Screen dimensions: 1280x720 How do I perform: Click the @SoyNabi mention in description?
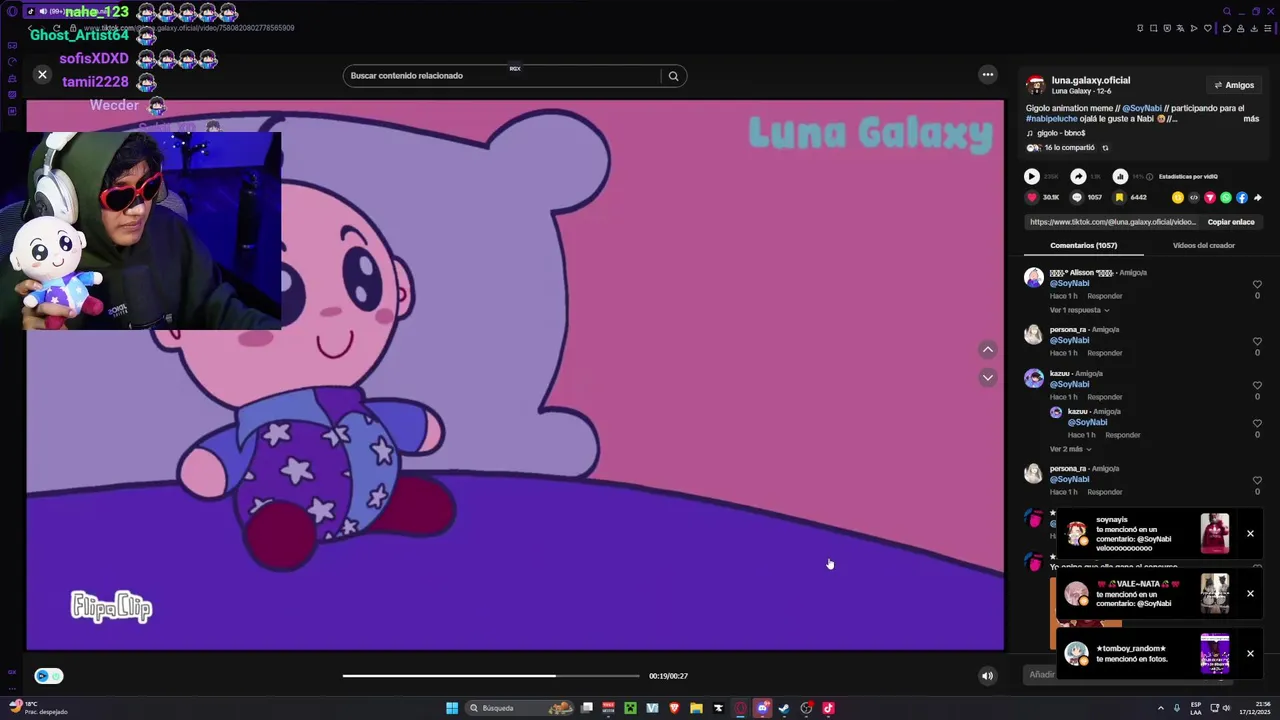1142,108
